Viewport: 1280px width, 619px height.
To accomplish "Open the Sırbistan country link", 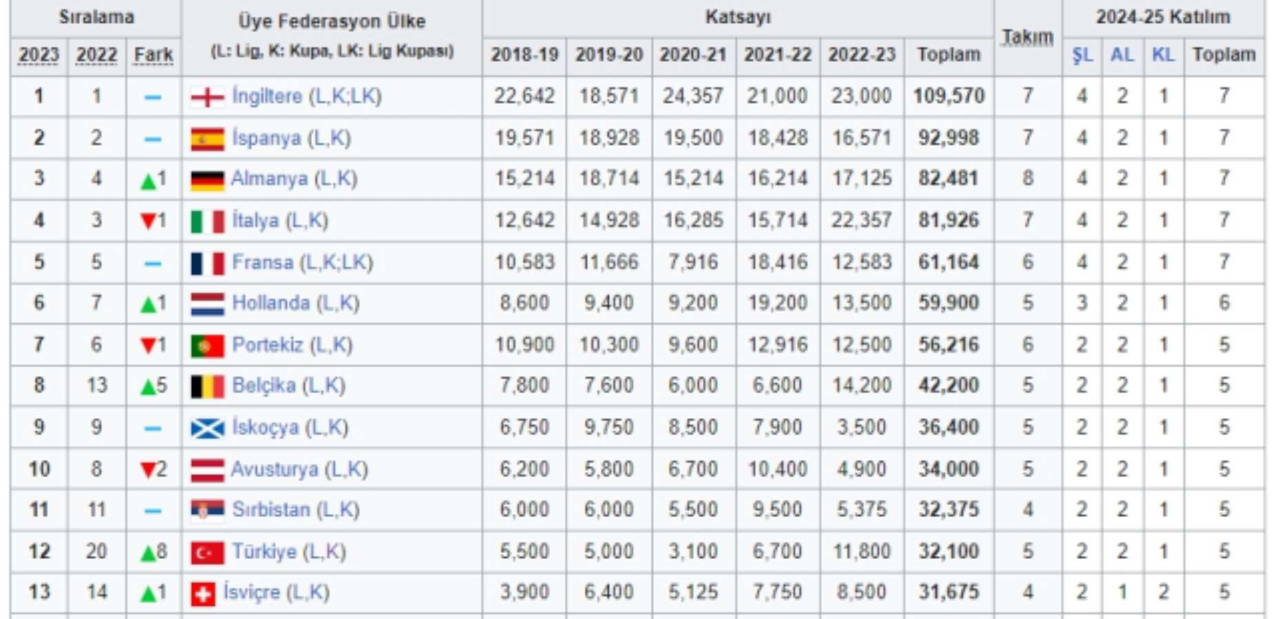I will (271, 510).
